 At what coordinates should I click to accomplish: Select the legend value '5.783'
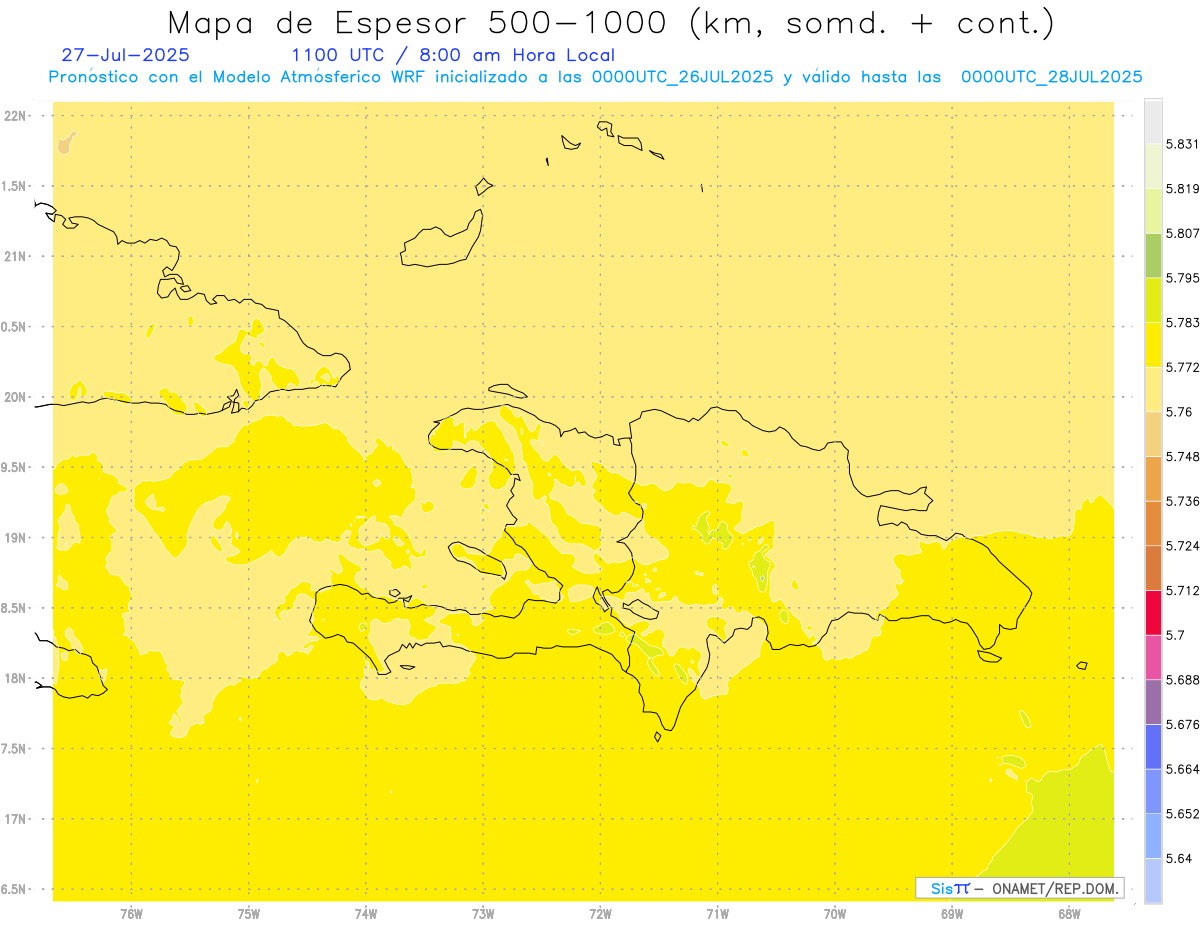[1182, 323]
